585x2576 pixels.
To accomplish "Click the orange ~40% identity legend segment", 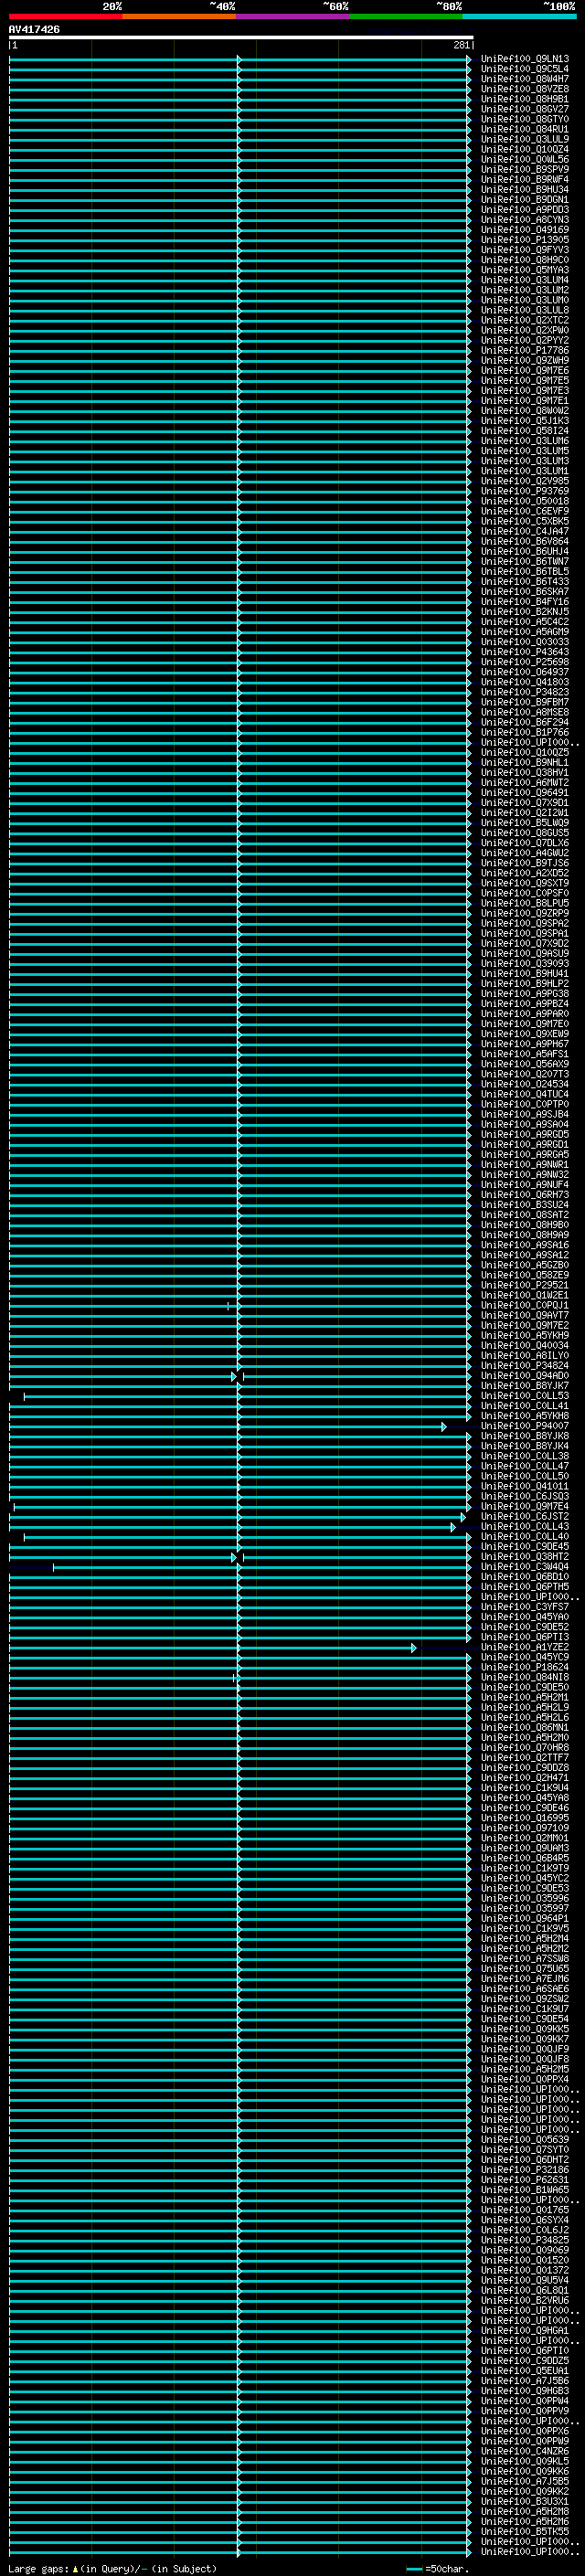I will (179, 16).
